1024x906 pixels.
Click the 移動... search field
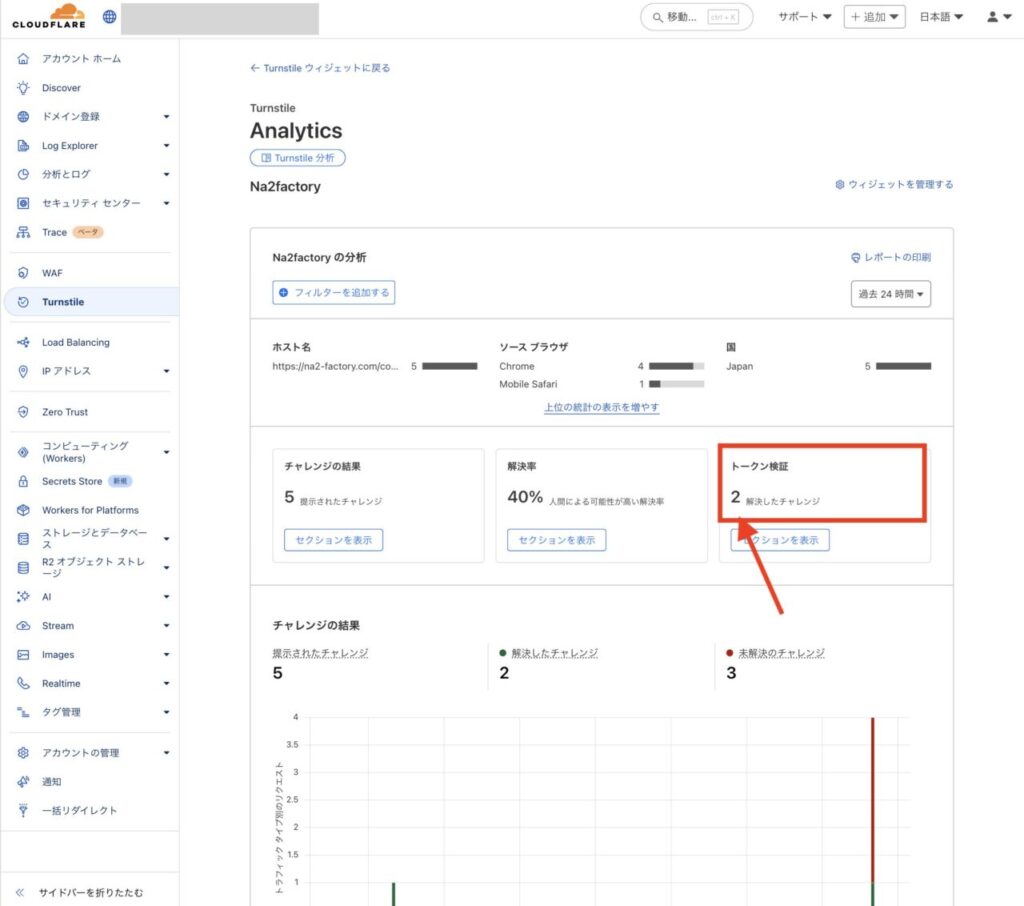click(696, 17)
